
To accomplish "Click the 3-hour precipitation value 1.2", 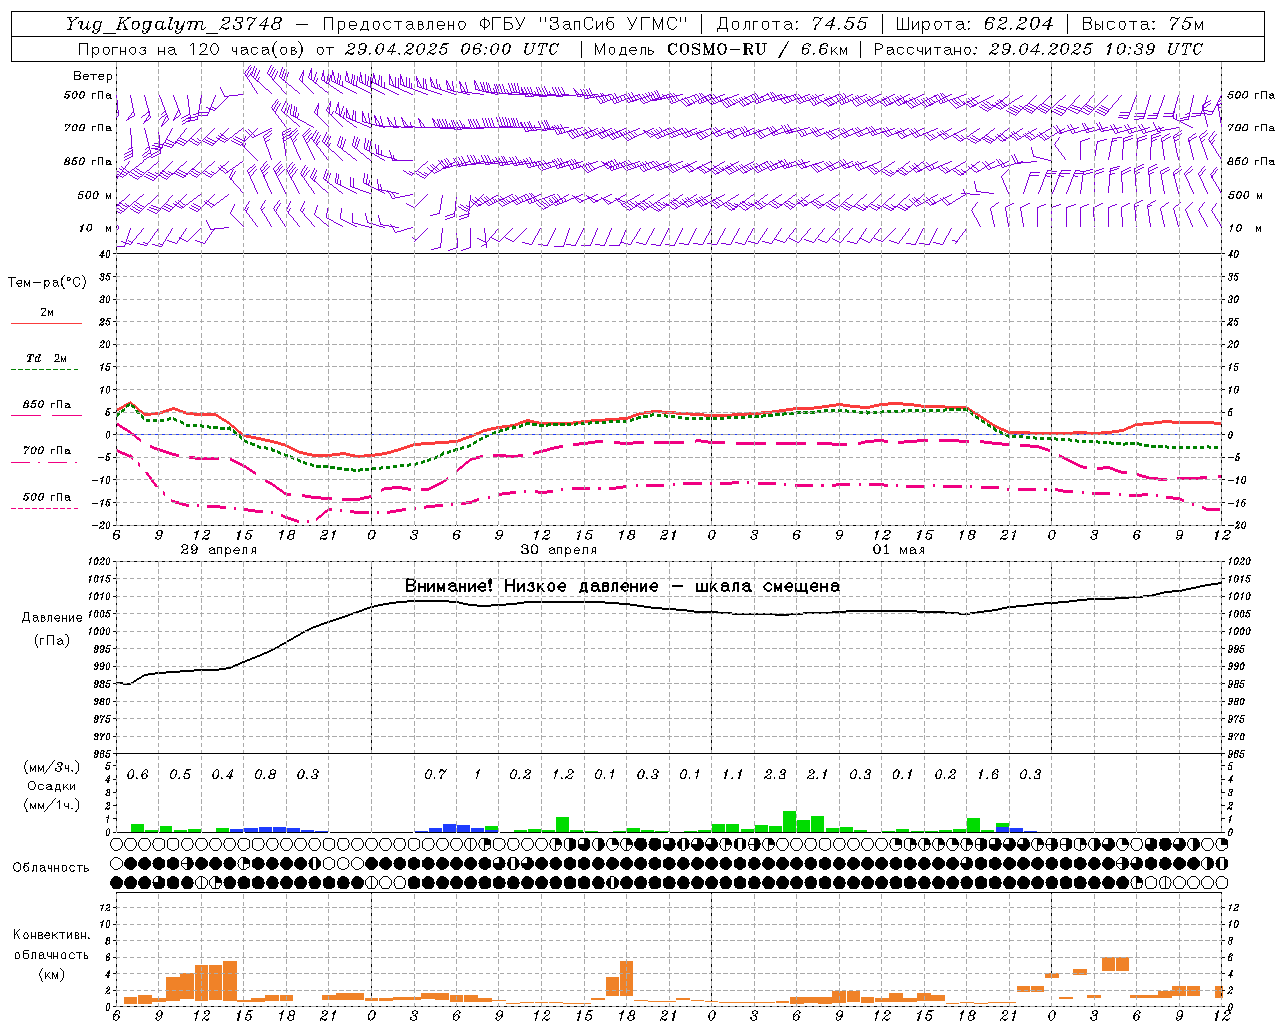I will point(563,775).
